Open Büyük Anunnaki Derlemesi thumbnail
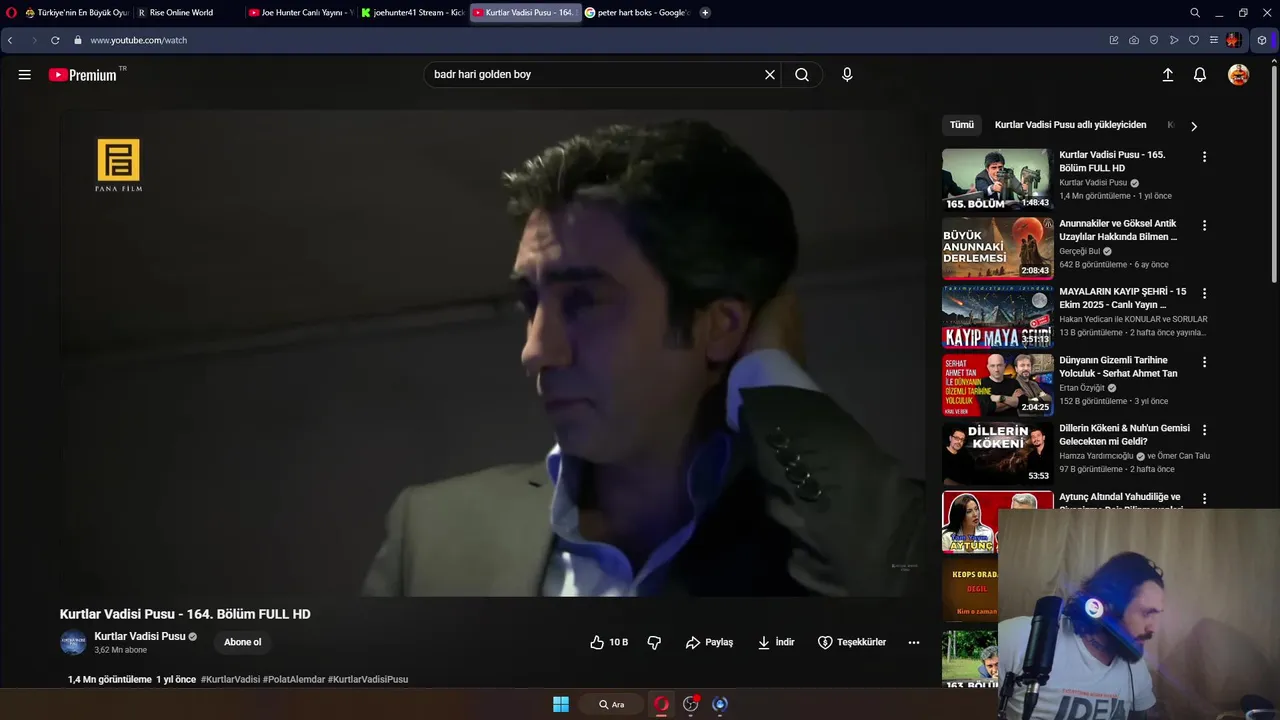Screen dimensions: 1280x720 tap(997, 248)
